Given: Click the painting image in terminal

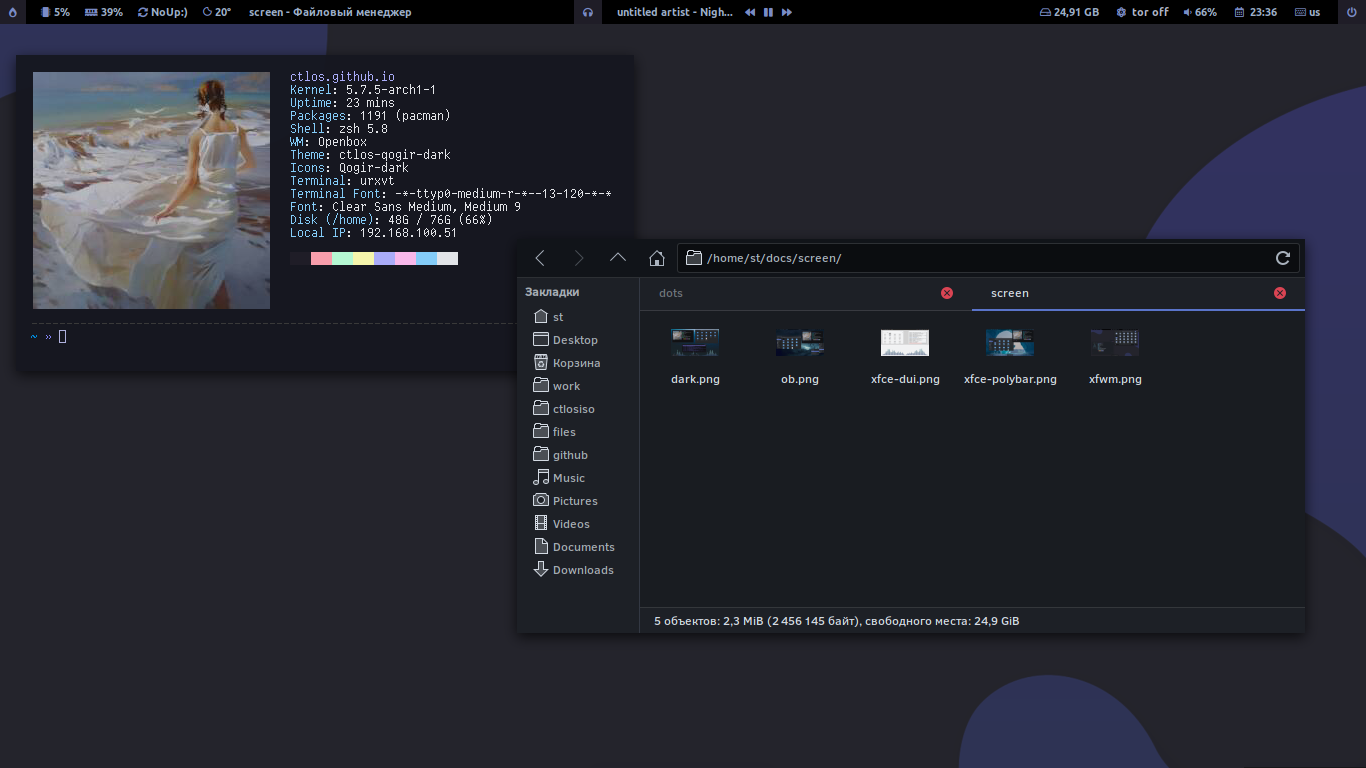Looking at the screenshot, I should point(151,190).
